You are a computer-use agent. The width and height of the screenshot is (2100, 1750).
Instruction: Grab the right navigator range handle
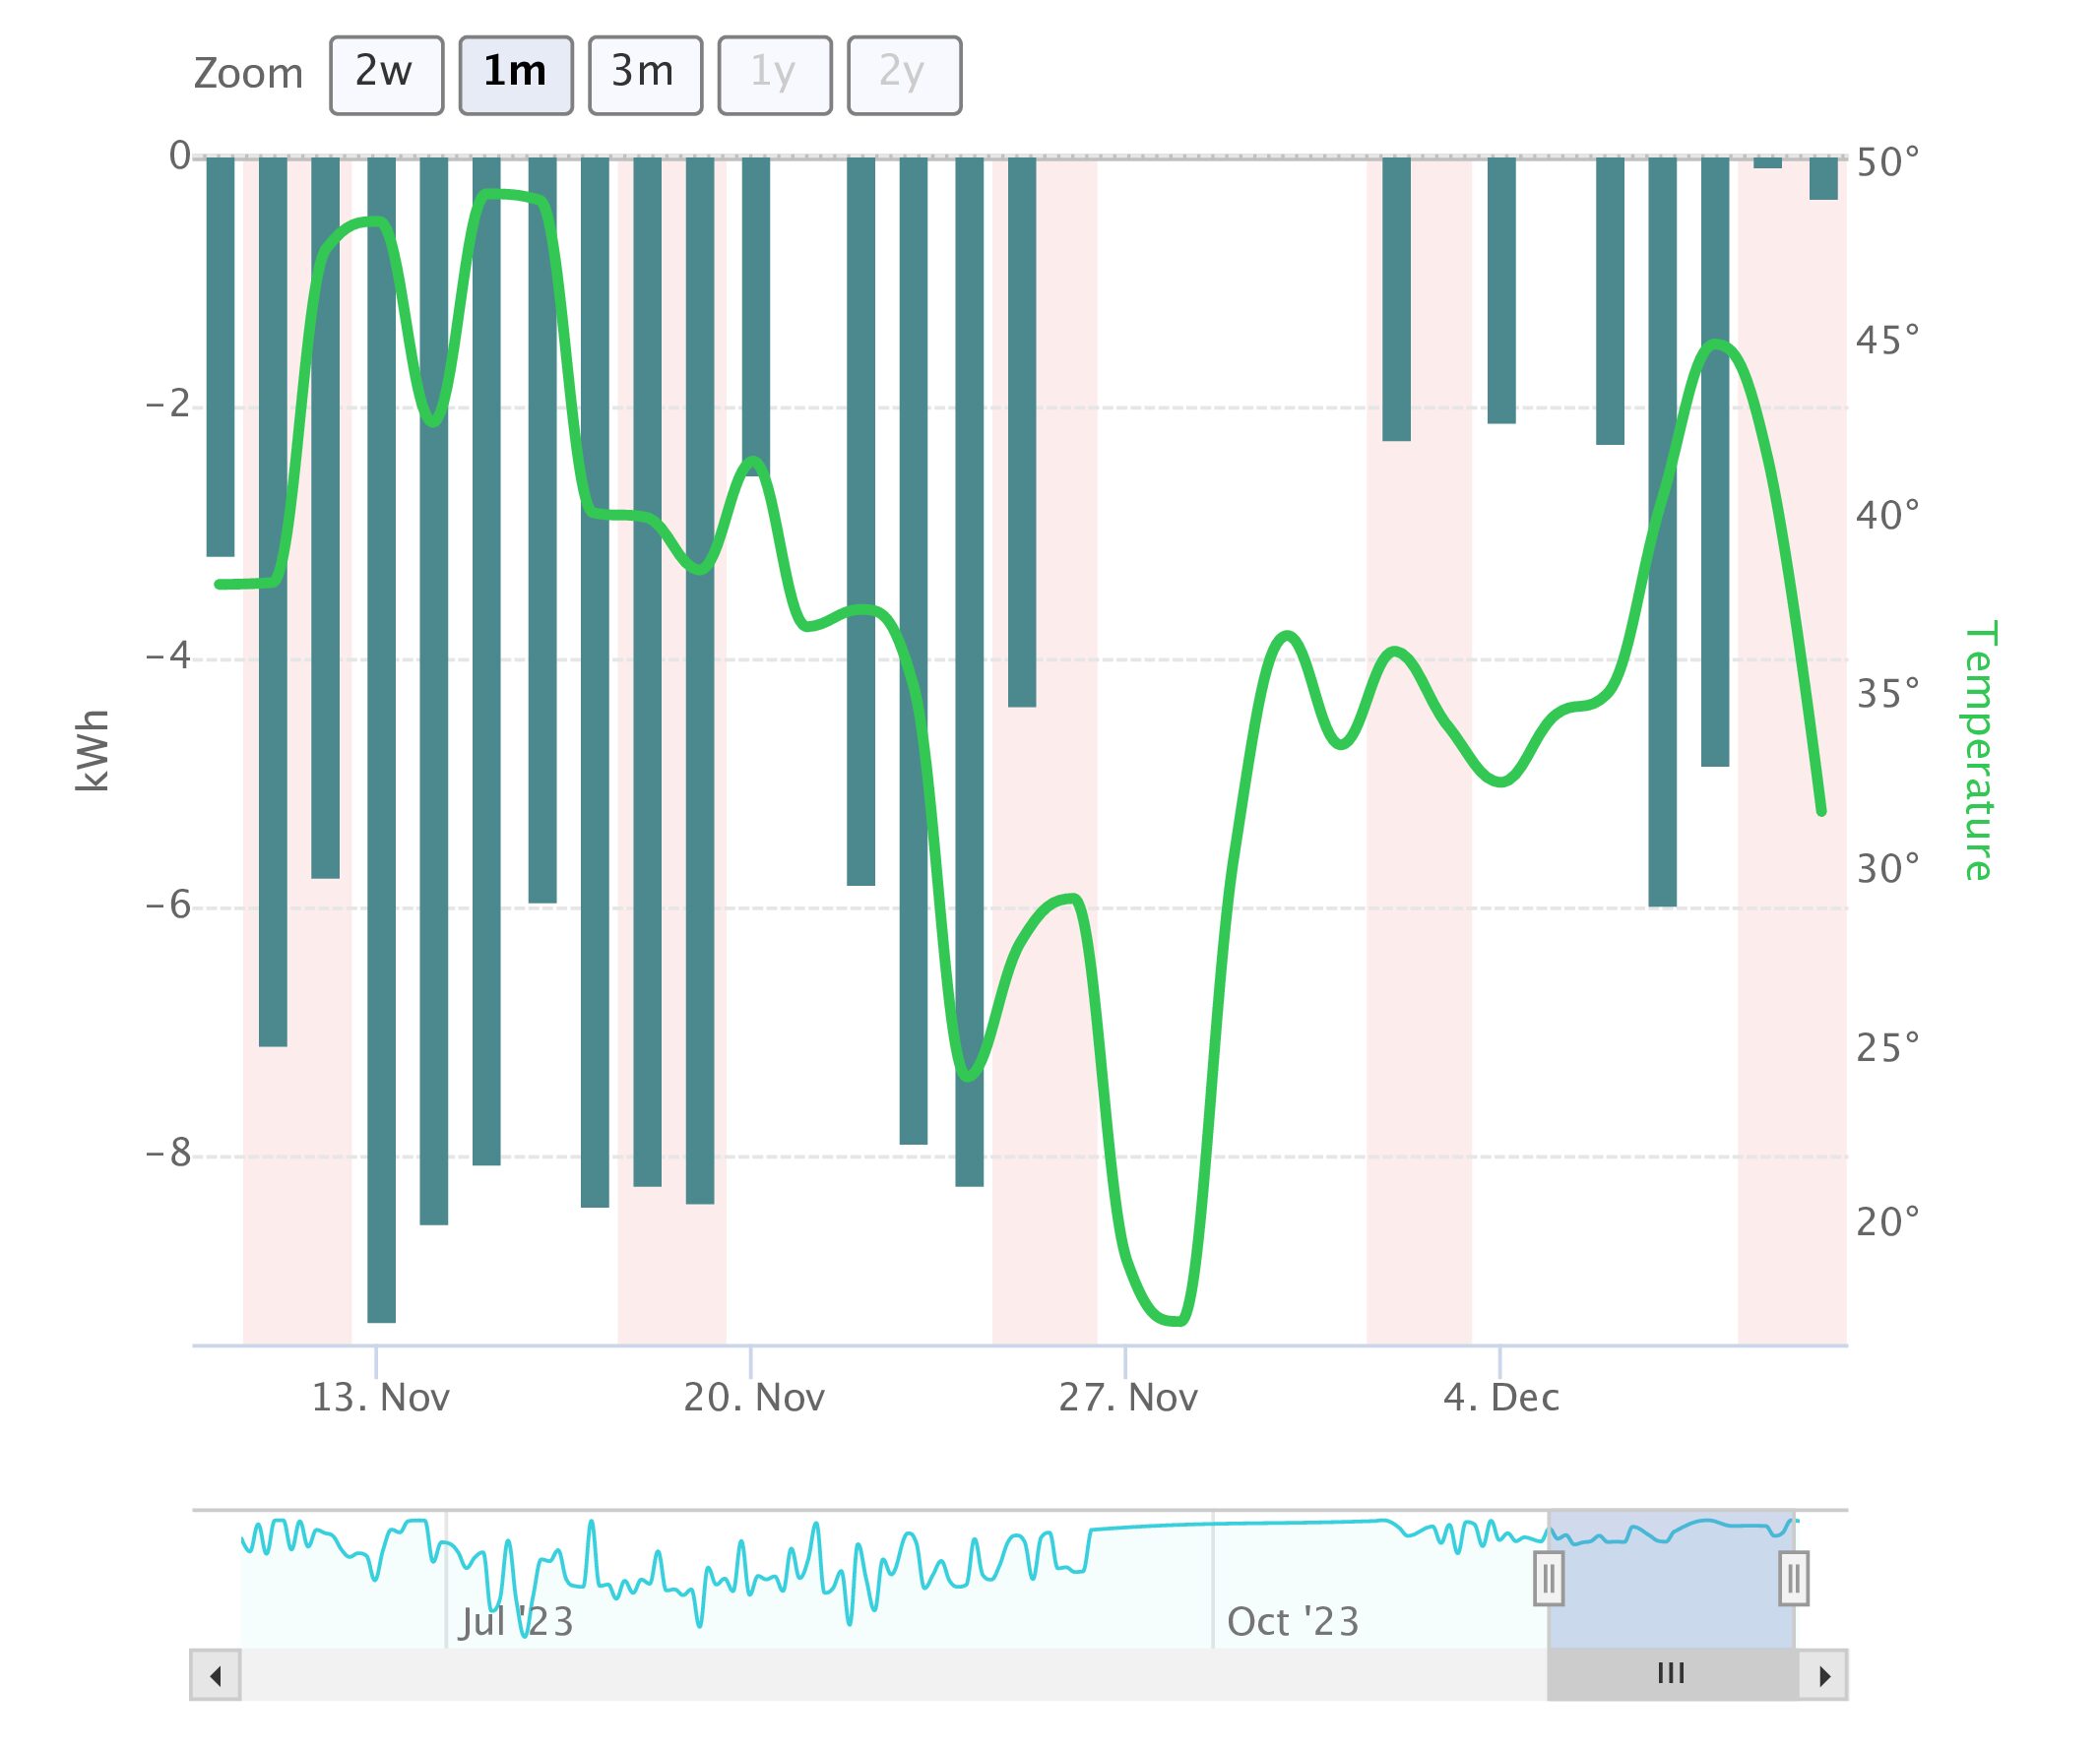1793,1580
